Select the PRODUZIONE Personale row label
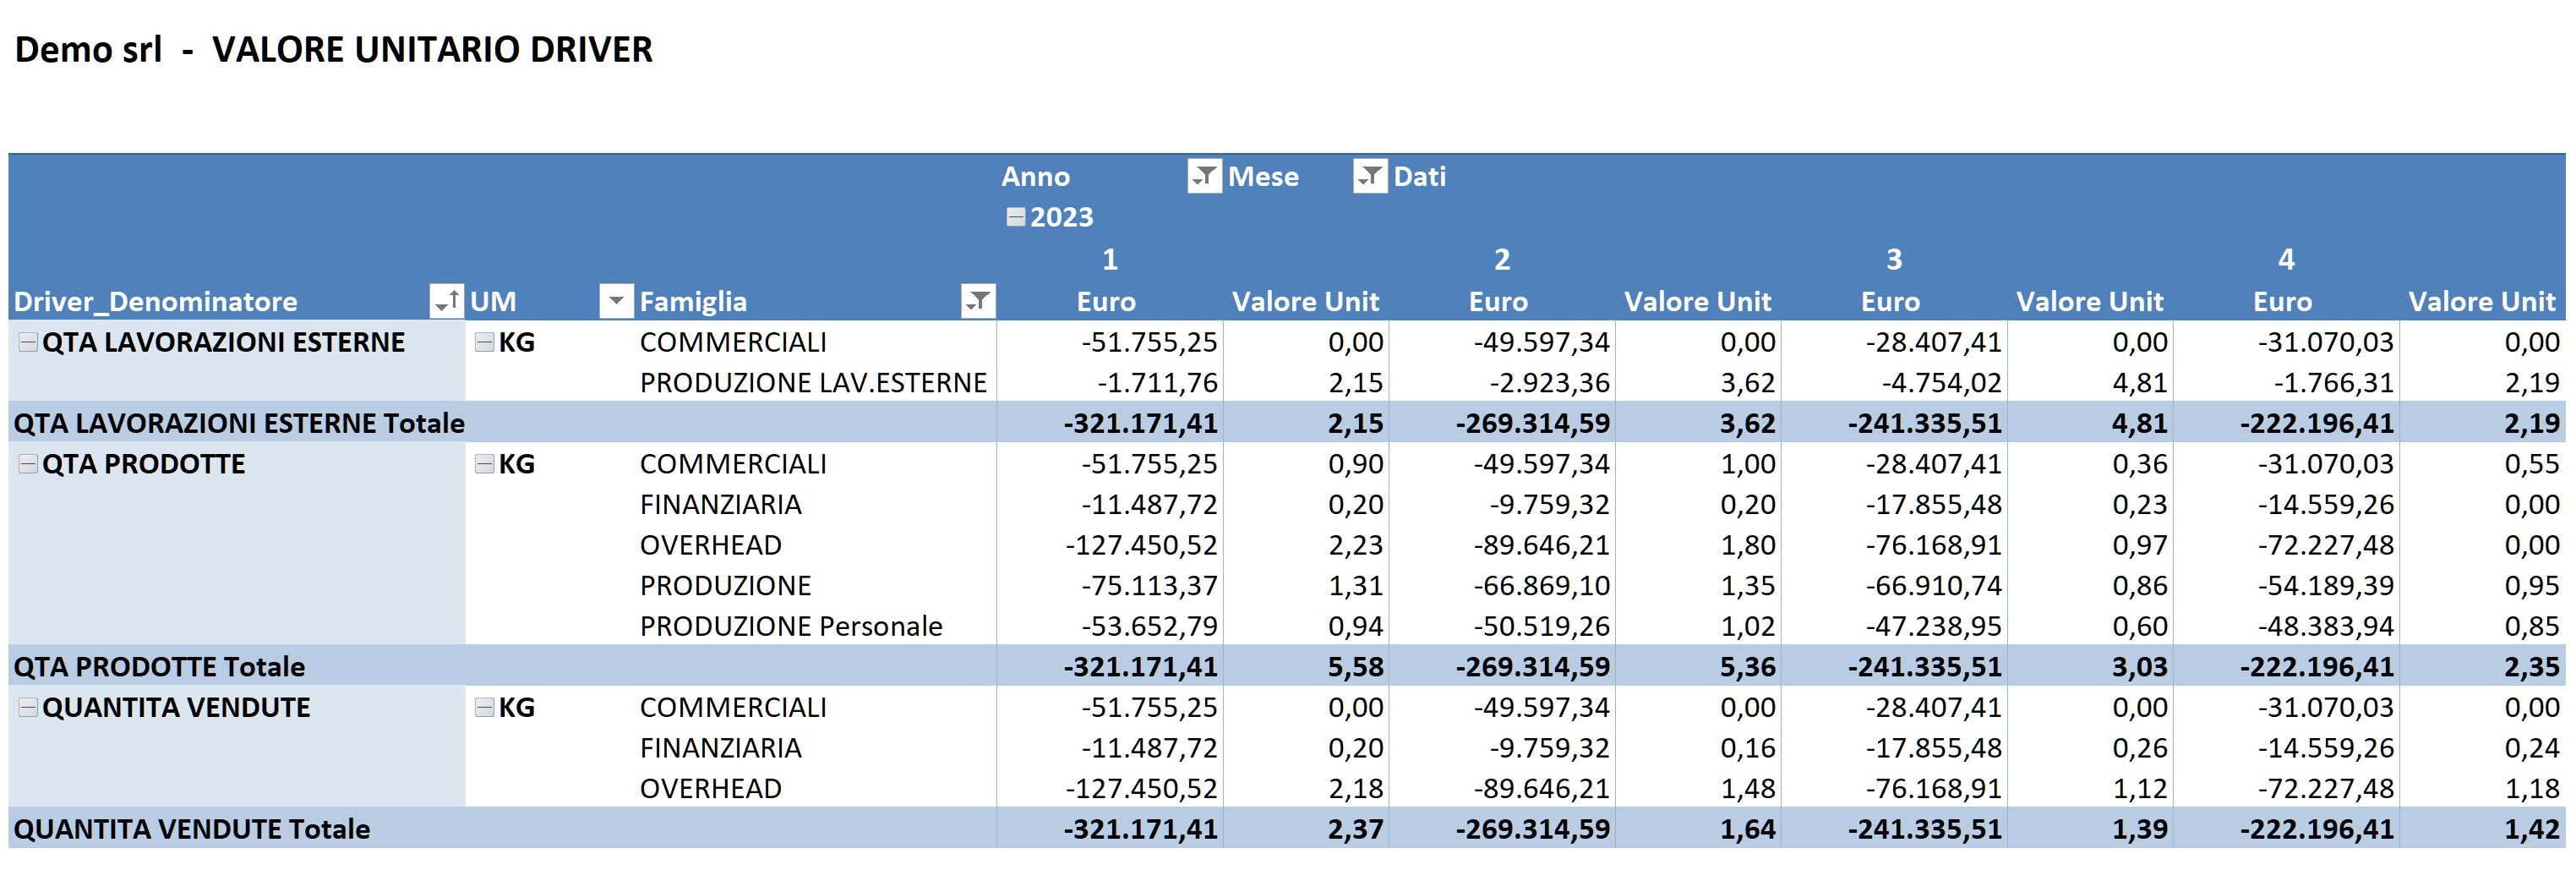This screenshot has width=2576, height=870. point(791,626)
